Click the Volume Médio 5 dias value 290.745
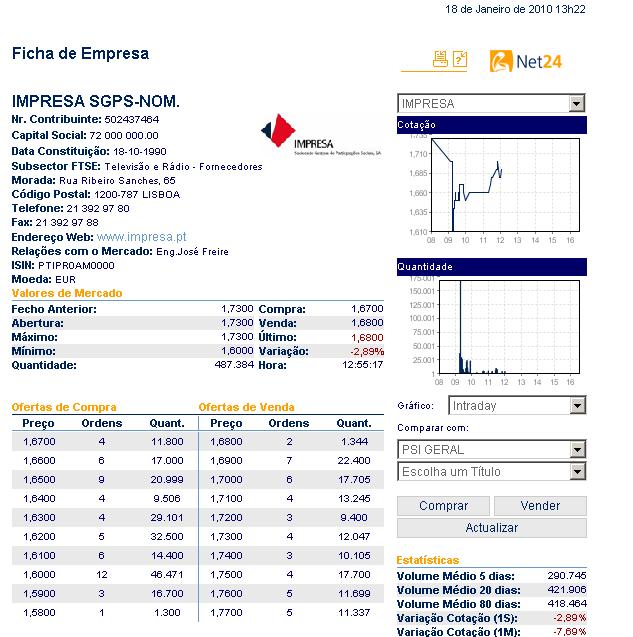Screen dimensions: 633x637 567,576
